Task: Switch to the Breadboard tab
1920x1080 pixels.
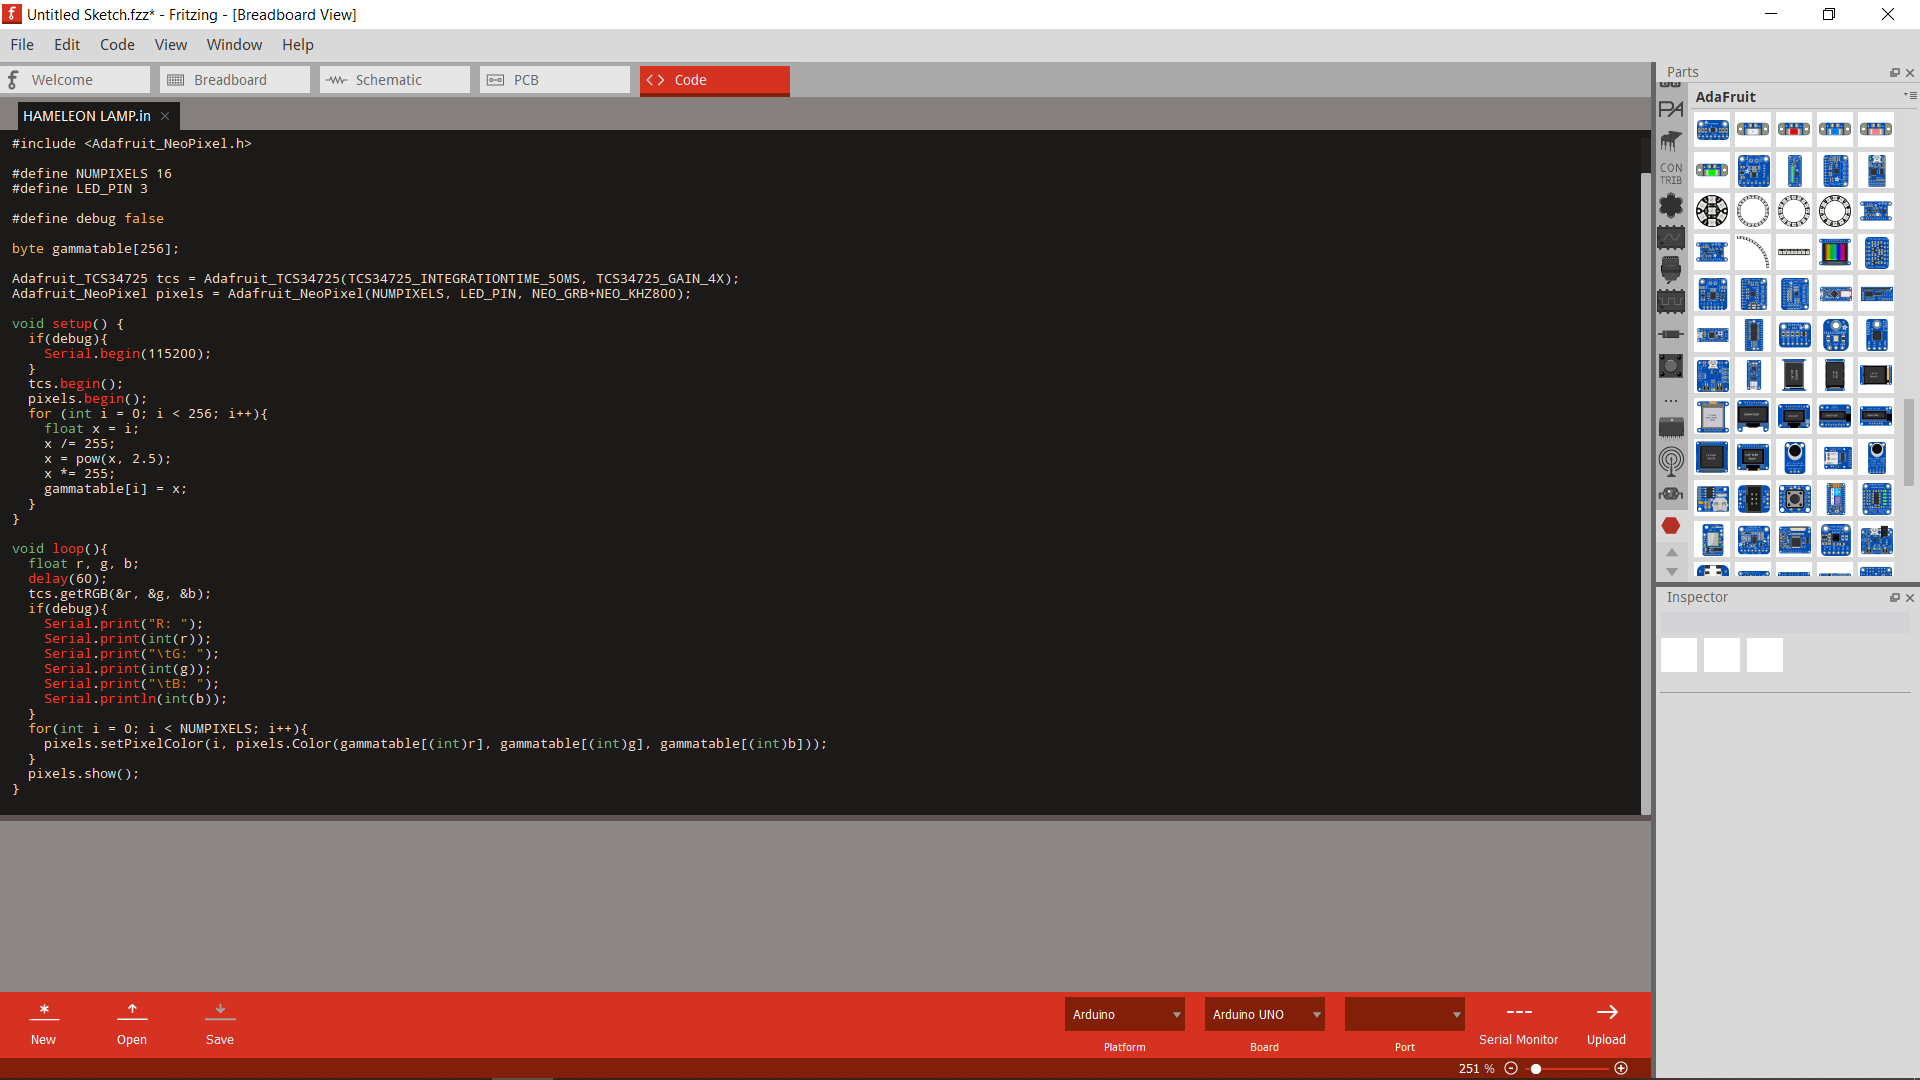Action: click(x=235, y=80)
